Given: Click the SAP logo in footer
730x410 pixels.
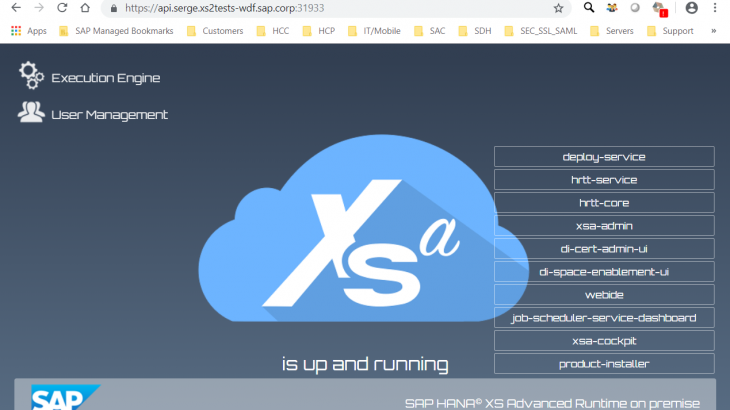Looking at the screenshot, I should pyautogui.click(x=65, y=397).
